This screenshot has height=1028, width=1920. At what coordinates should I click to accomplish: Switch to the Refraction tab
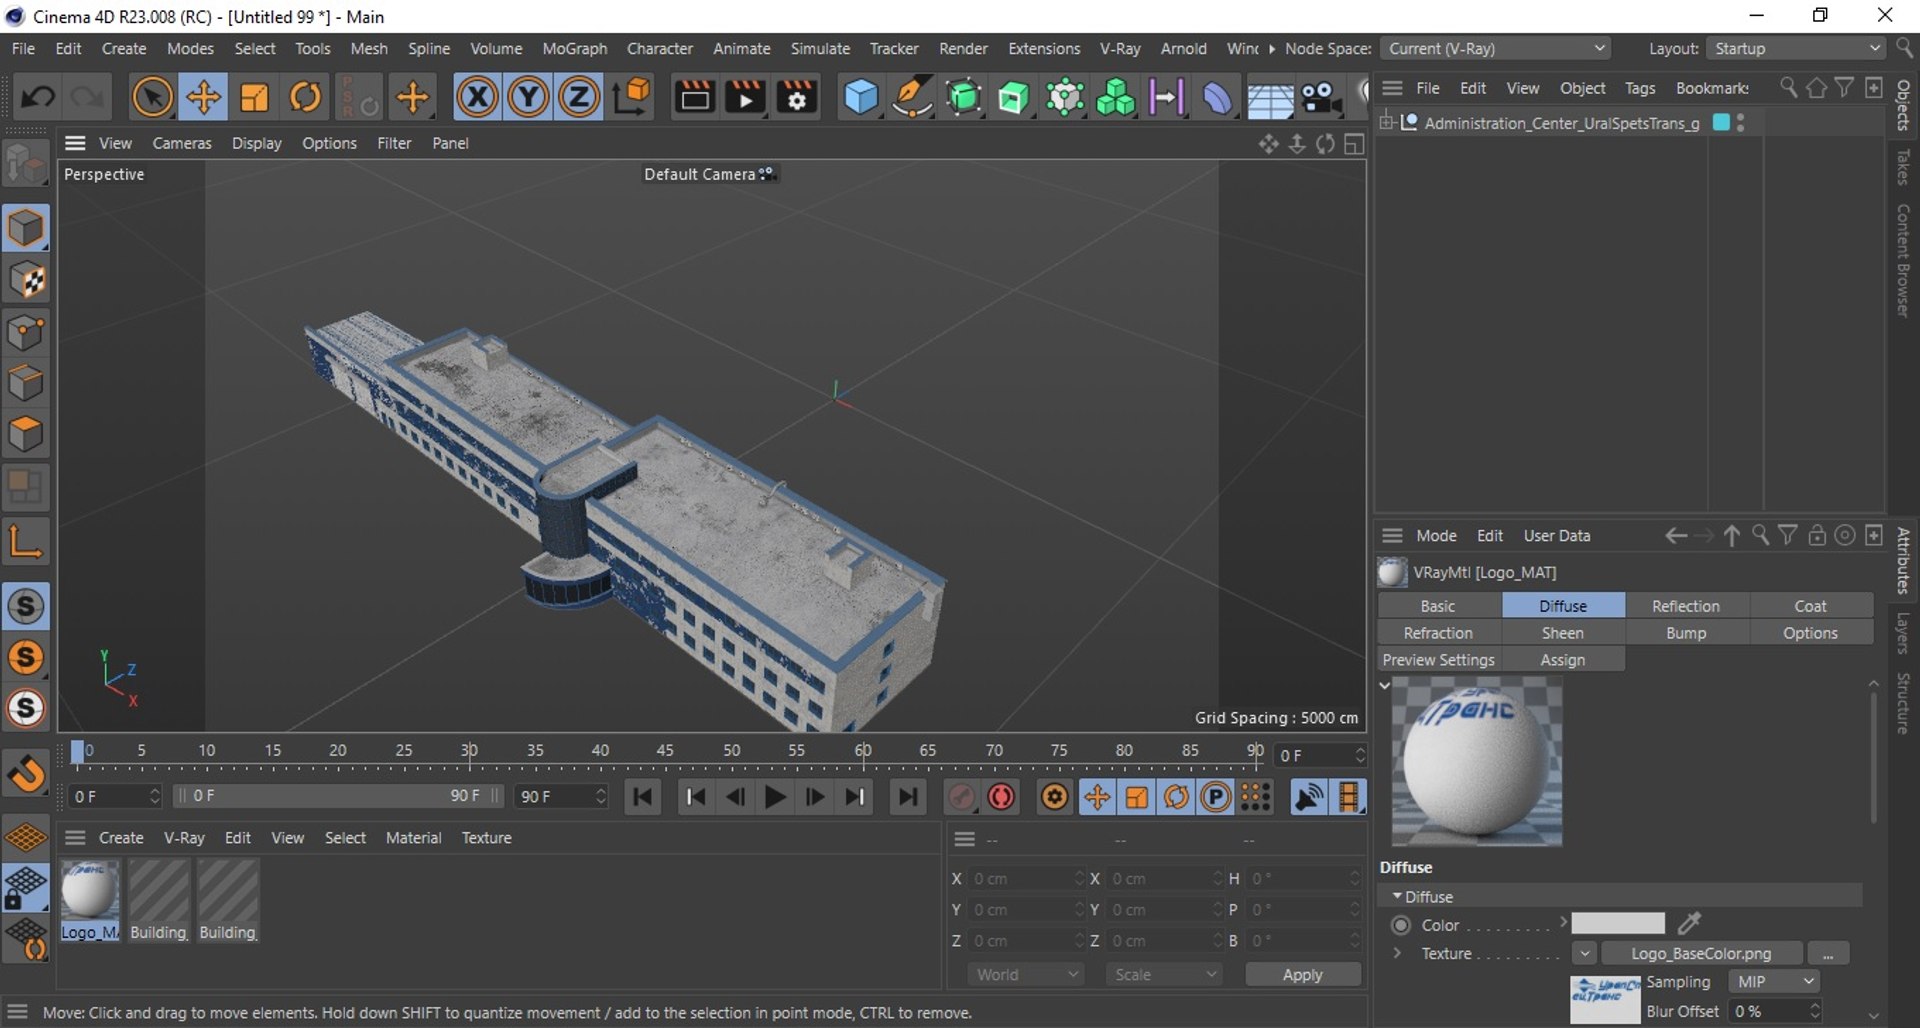click(1438, 633)
